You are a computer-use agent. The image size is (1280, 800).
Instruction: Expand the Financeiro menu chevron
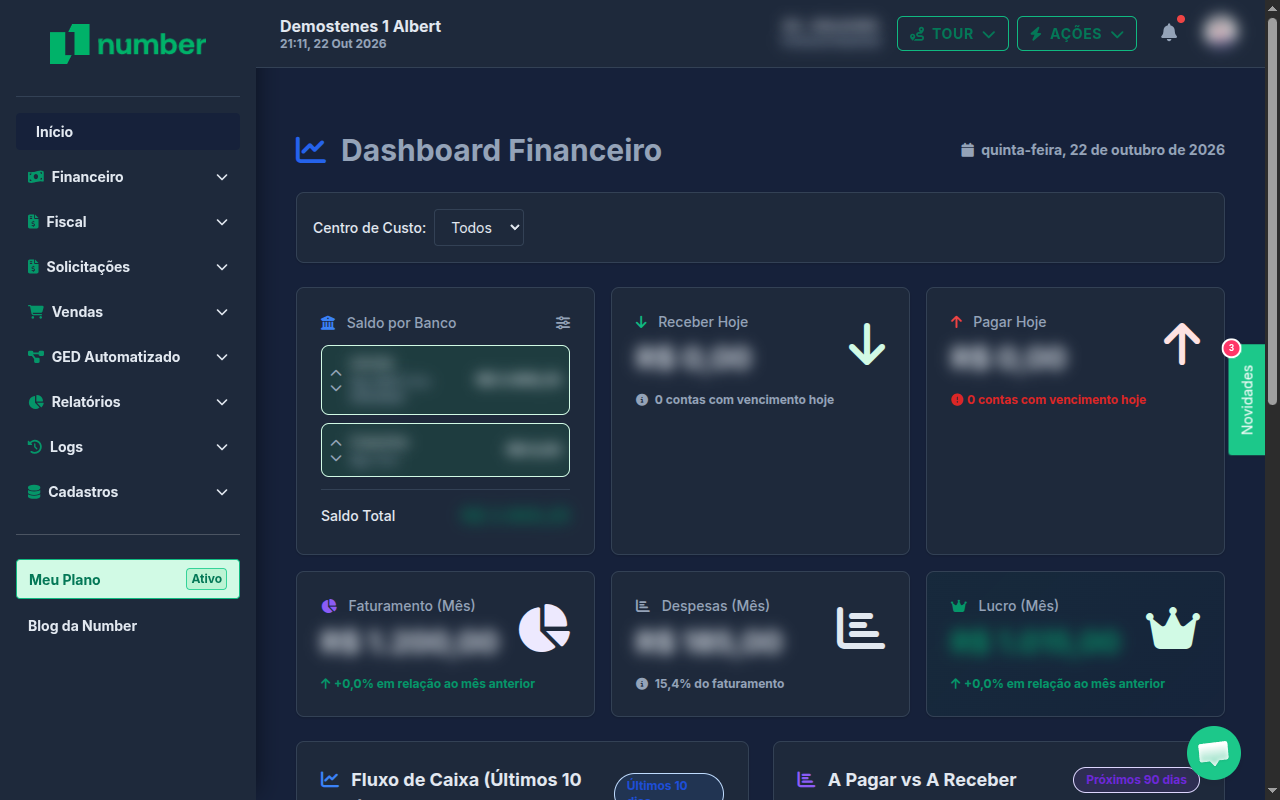222,177
